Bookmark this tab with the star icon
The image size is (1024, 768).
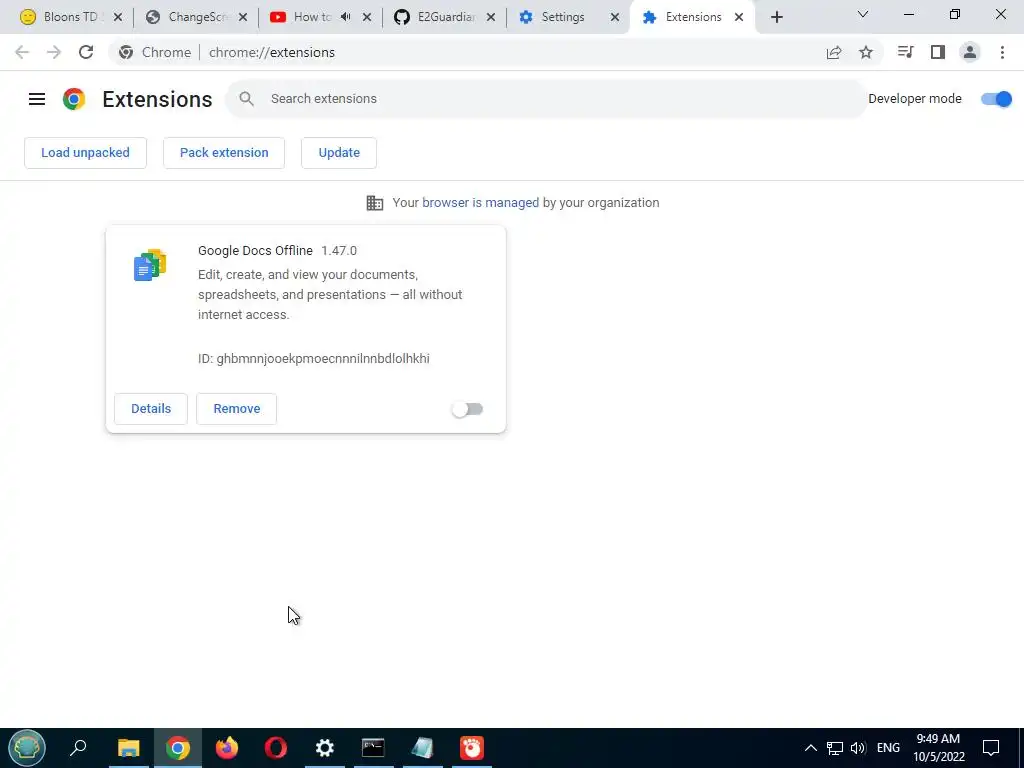[866, 52]
